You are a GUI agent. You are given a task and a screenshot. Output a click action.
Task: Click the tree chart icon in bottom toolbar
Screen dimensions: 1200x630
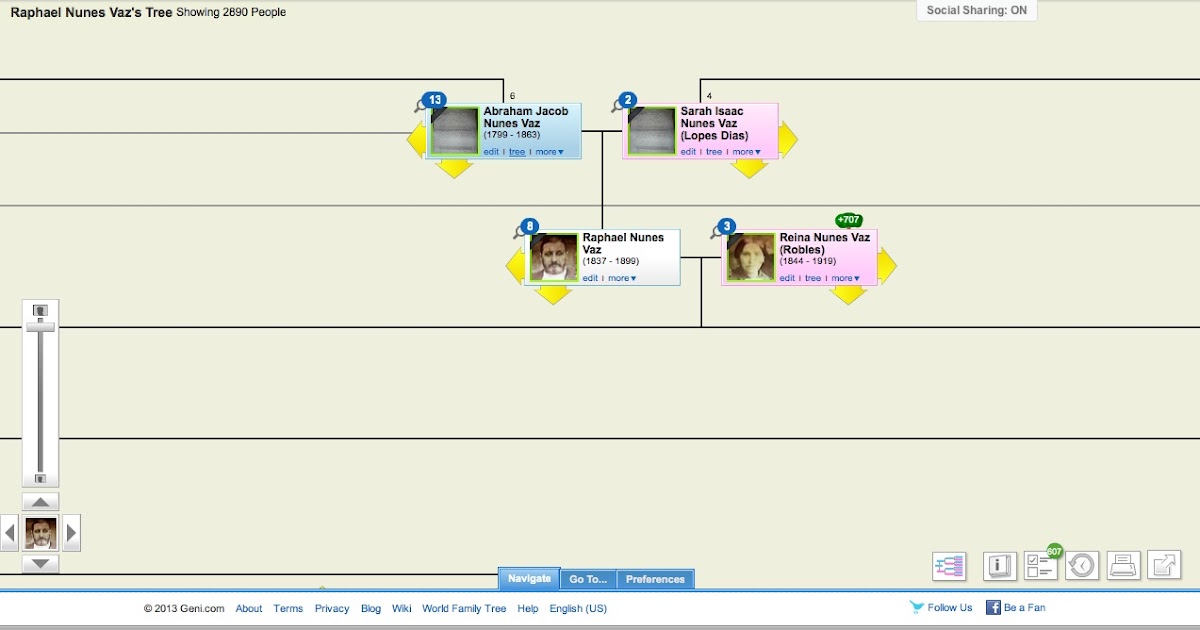pos(948,565)
